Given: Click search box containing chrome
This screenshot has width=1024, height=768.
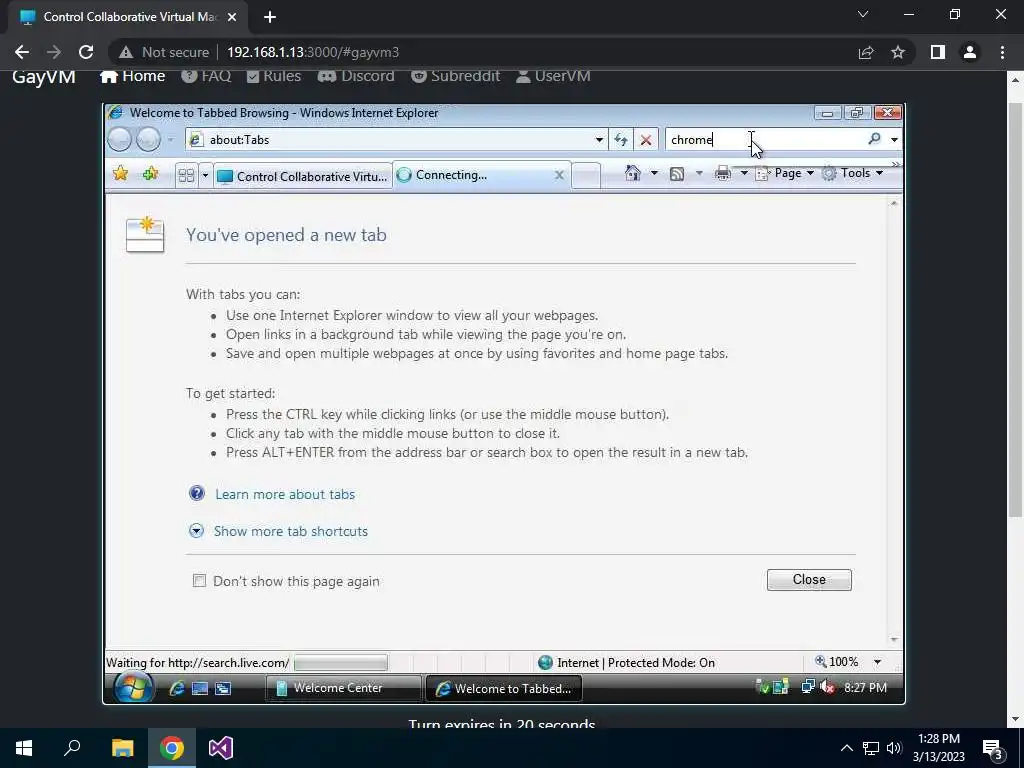Looking at the screenshot, I should (x=765, y=140).
